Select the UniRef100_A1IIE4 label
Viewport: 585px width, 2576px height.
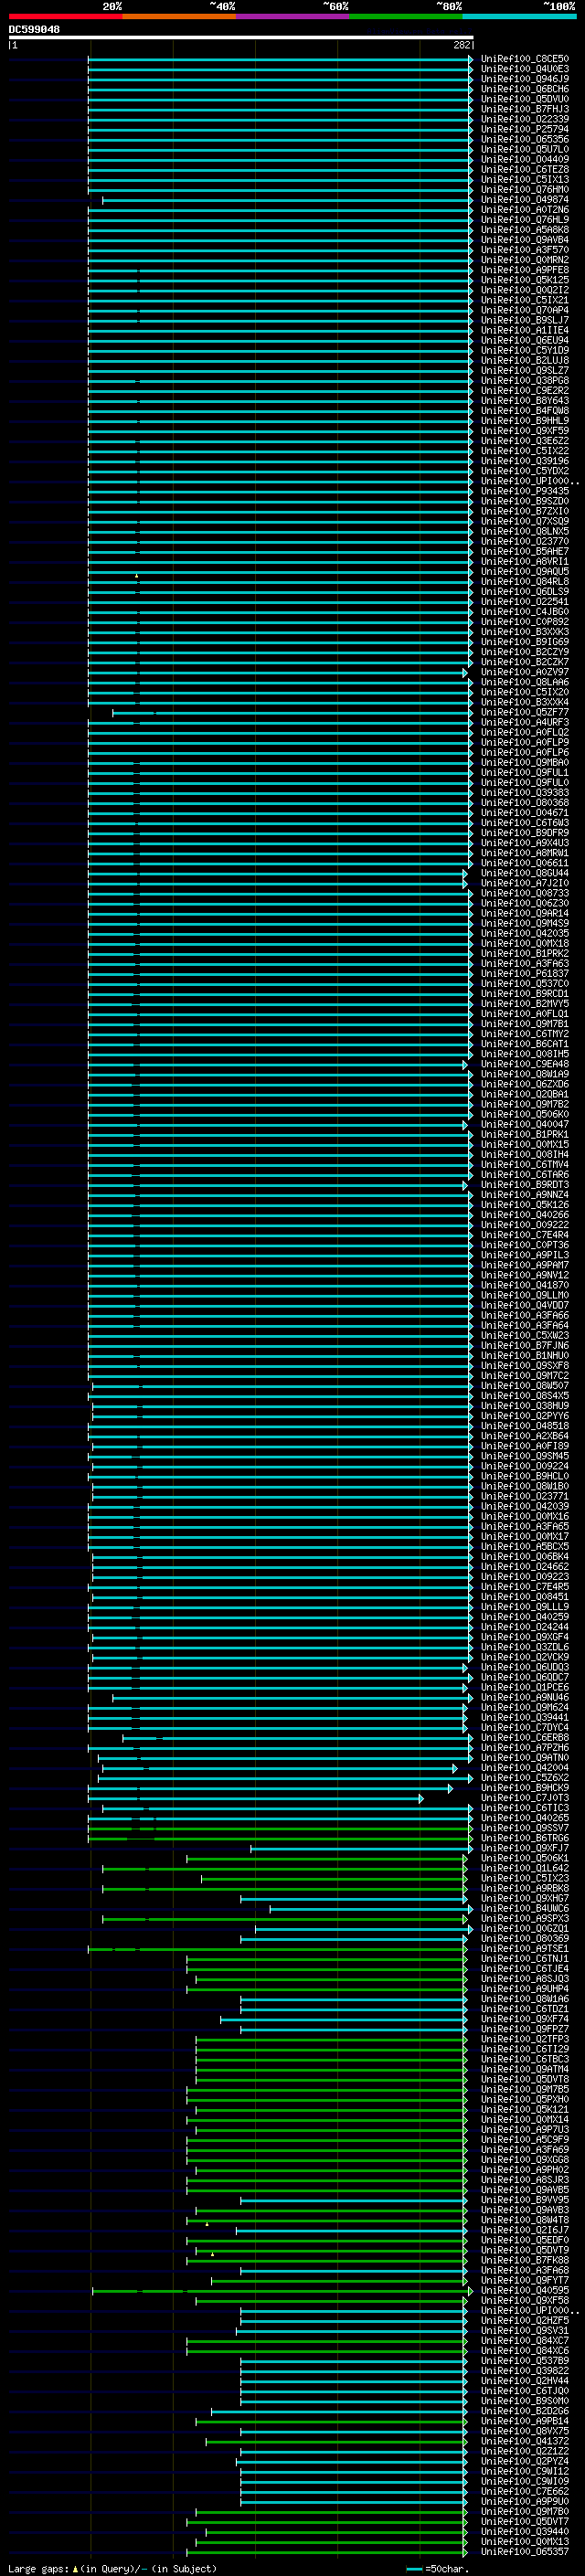coord(525,330)
